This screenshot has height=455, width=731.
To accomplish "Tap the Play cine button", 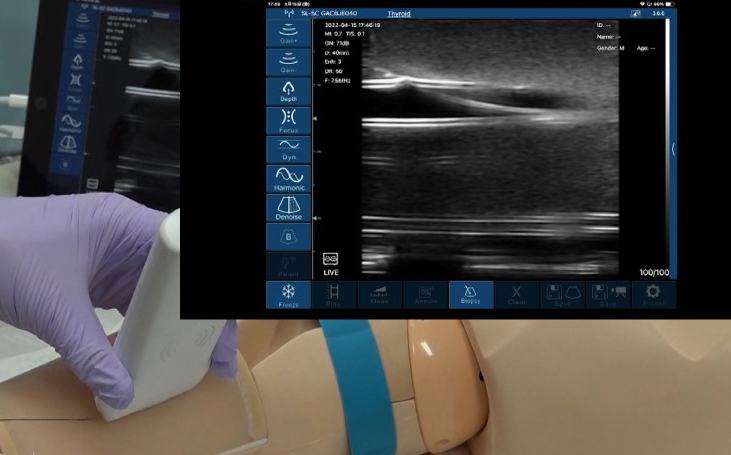I will click(x=333, y=295).
